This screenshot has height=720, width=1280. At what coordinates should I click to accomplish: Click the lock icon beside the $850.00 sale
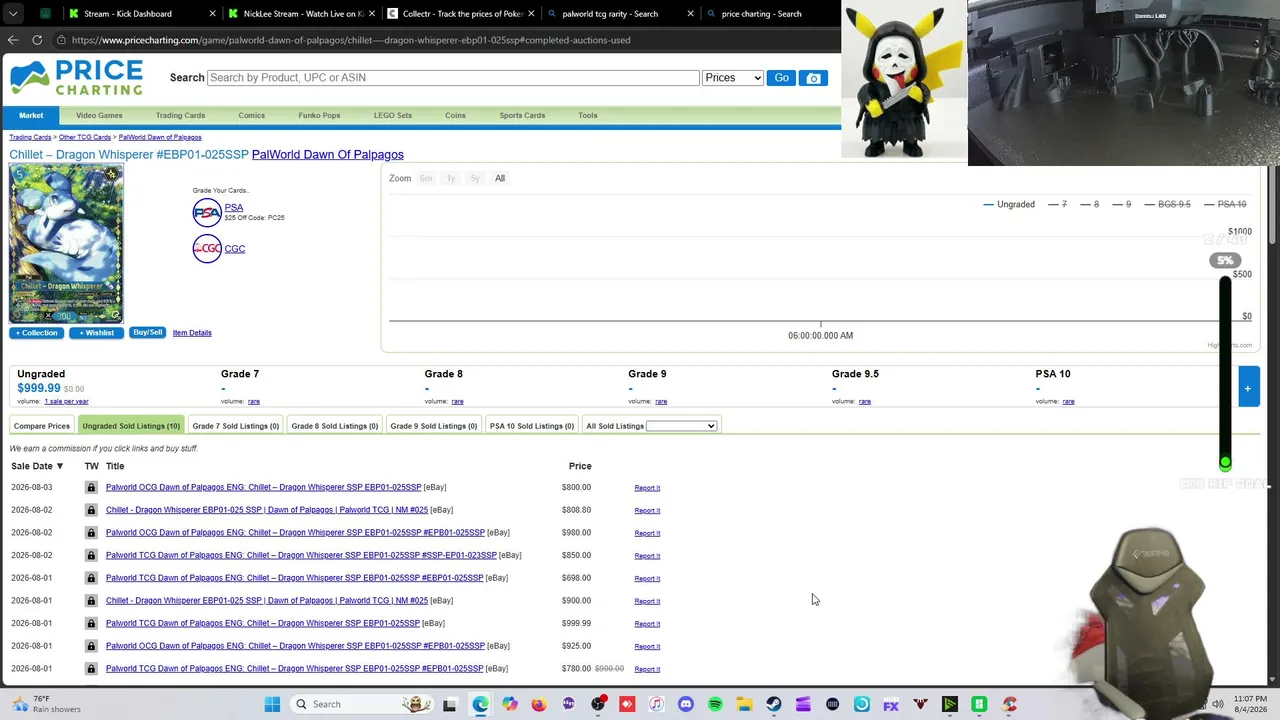tap(91, 555)
